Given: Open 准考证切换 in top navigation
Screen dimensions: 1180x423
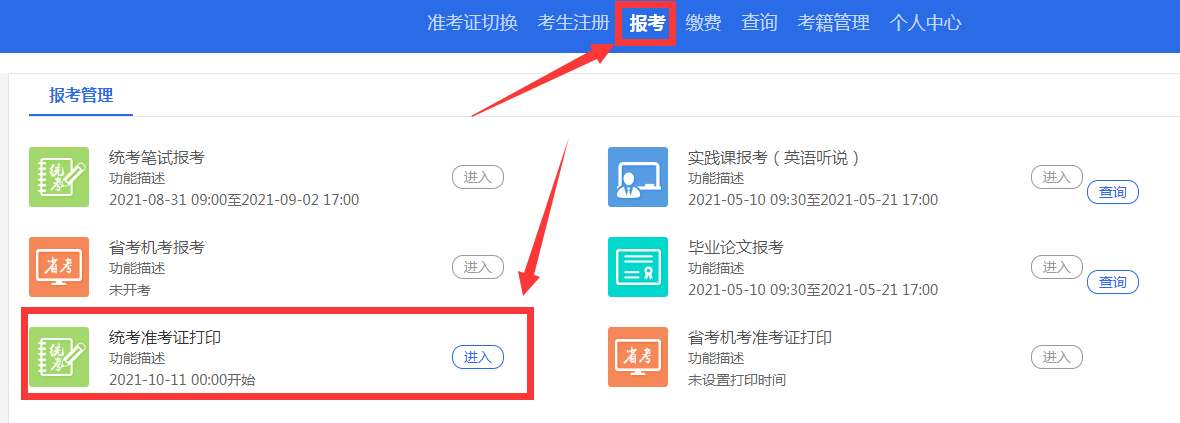Looking at the screenshot, I should pyautogui.click(x=472, y=23).
